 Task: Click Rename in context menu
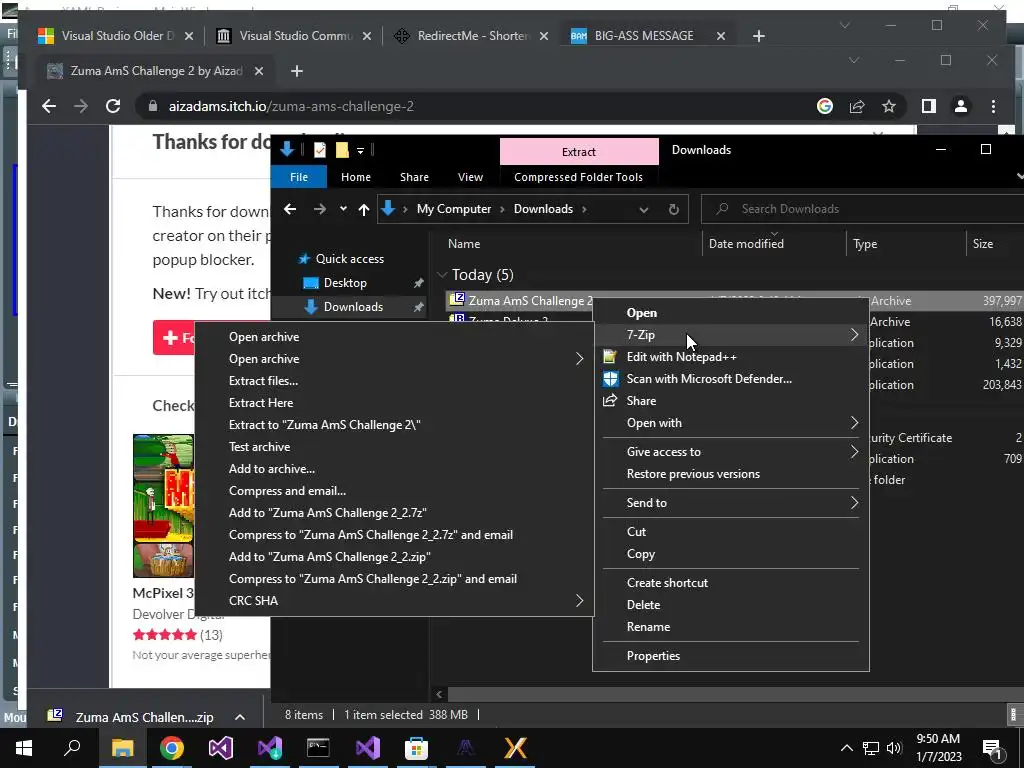731,627
